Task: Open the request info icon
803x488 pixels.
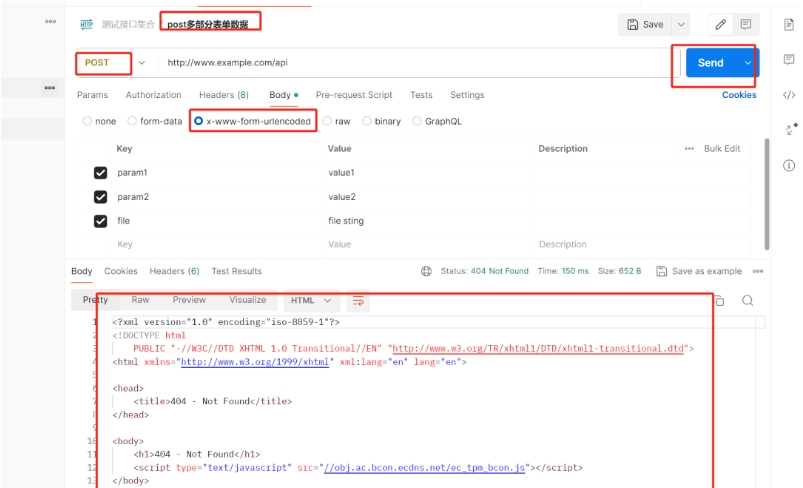Action: tap(789, 165)
